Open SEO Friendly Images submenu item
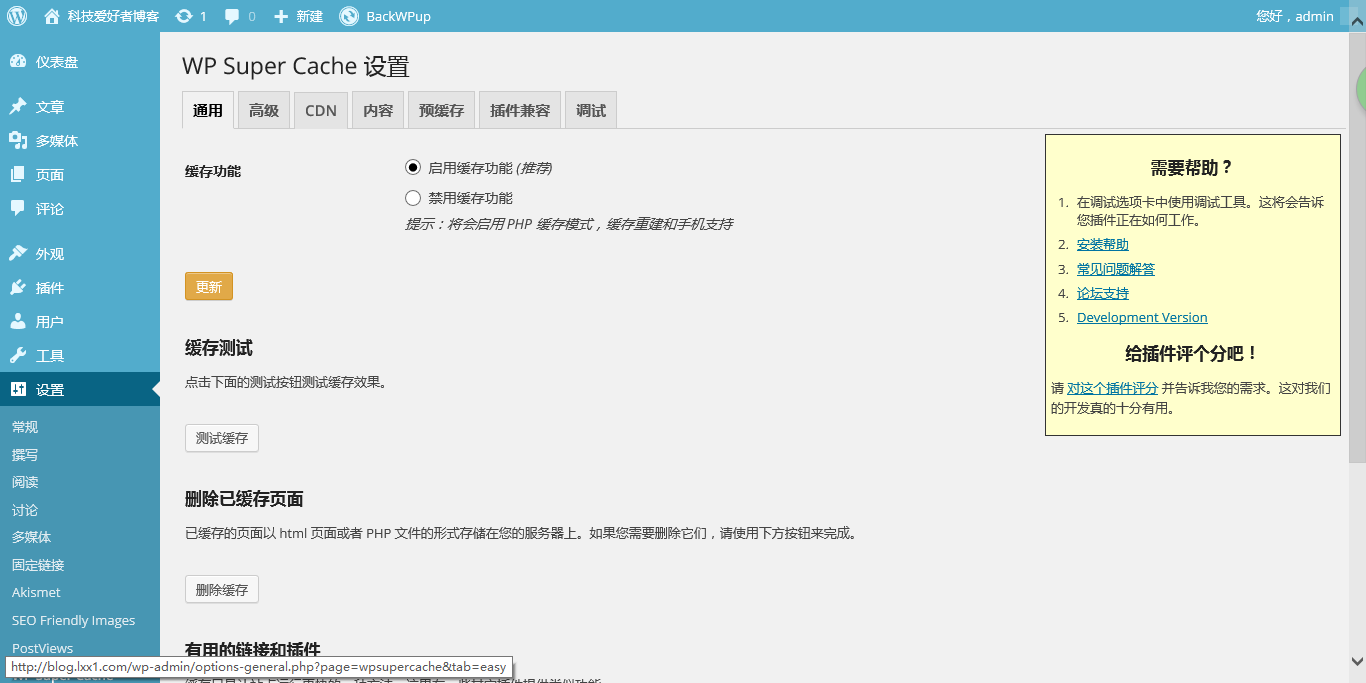The image size is (1366, 683). (73, 620)
